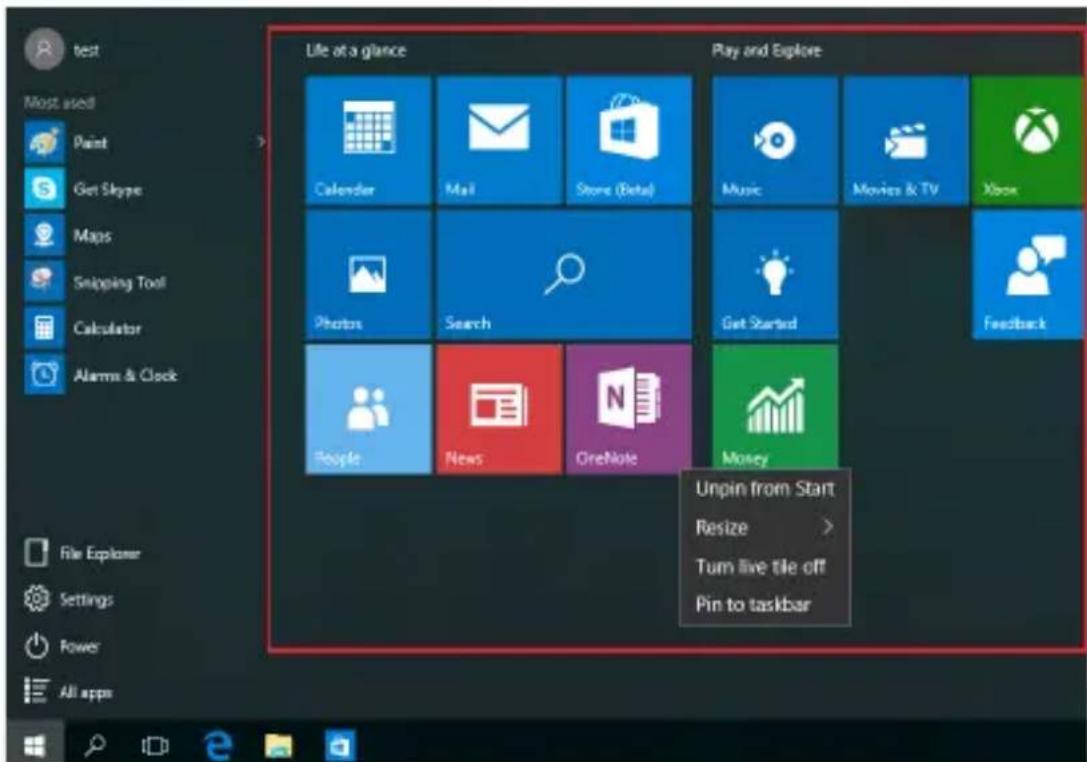
Task: Open the News tile
Action: (x=499, y=409)
